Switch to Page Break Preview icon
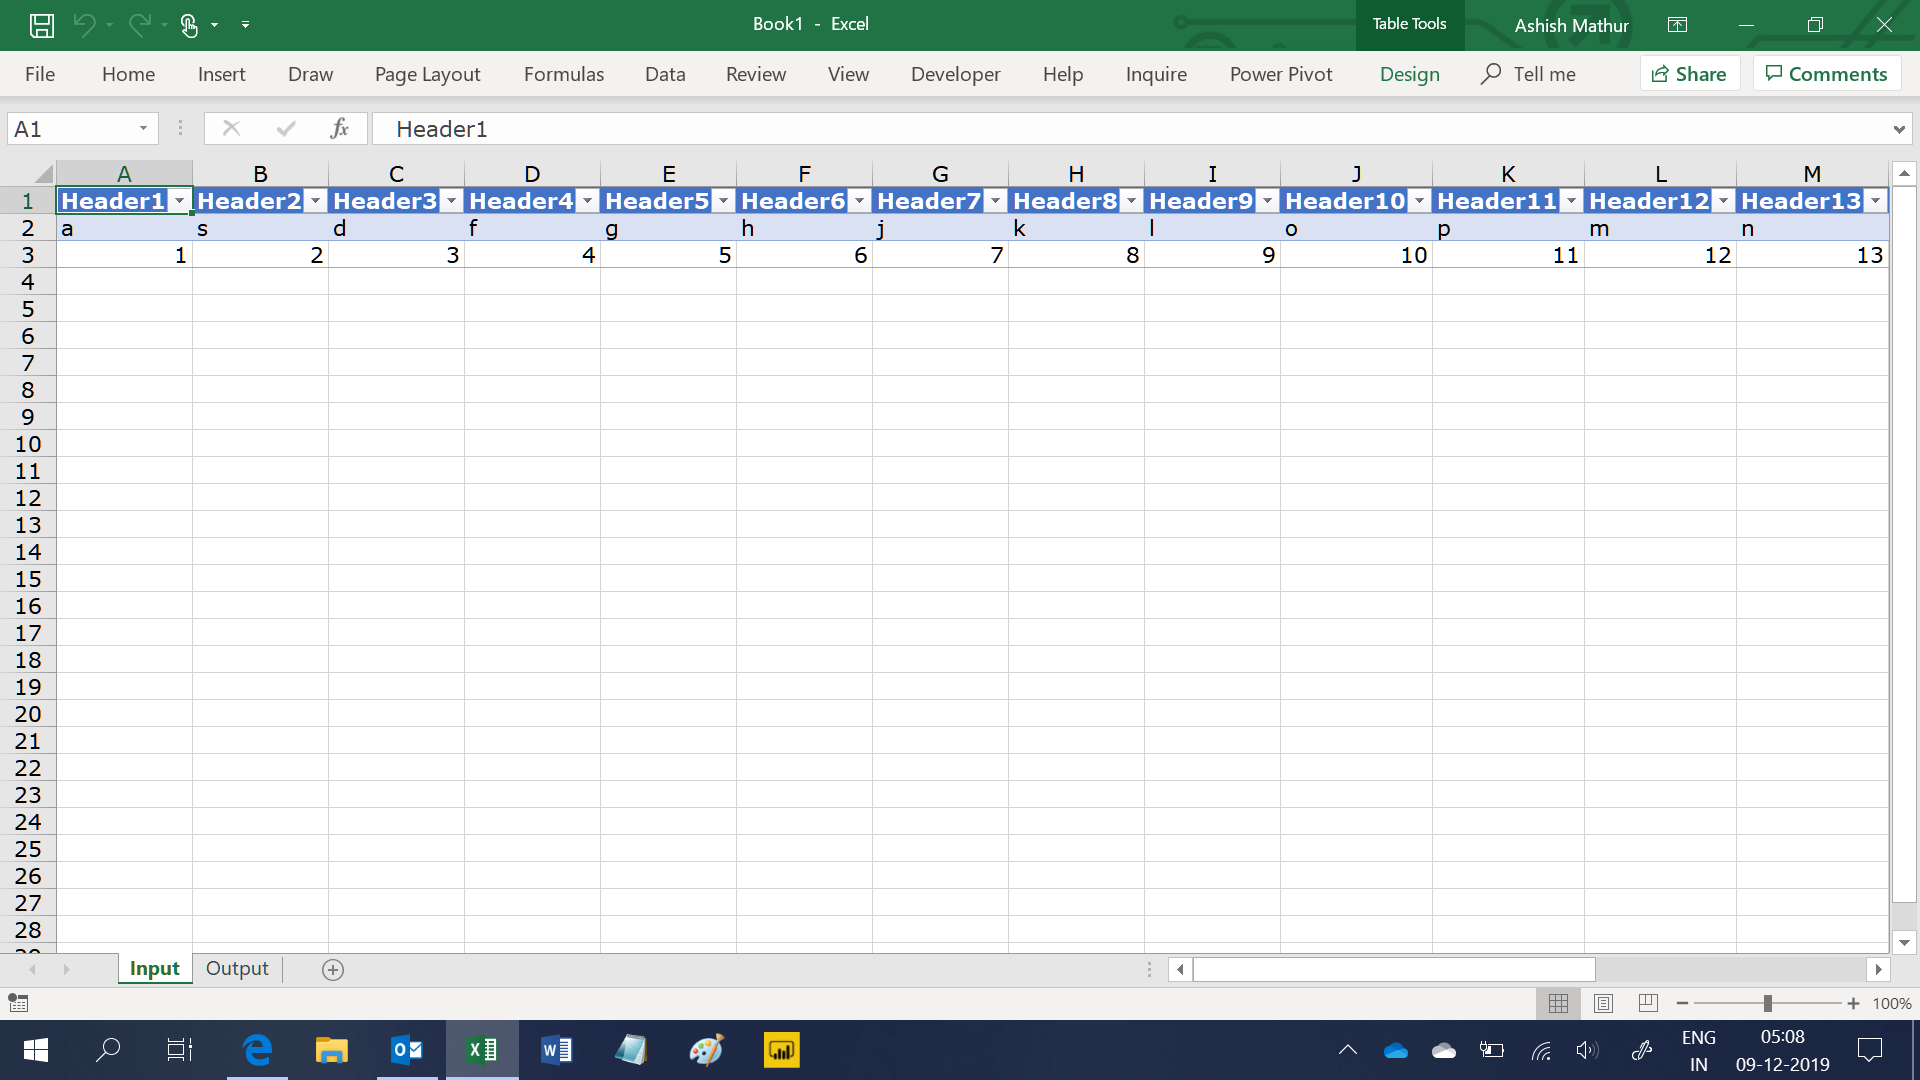 point(1649,1003)
